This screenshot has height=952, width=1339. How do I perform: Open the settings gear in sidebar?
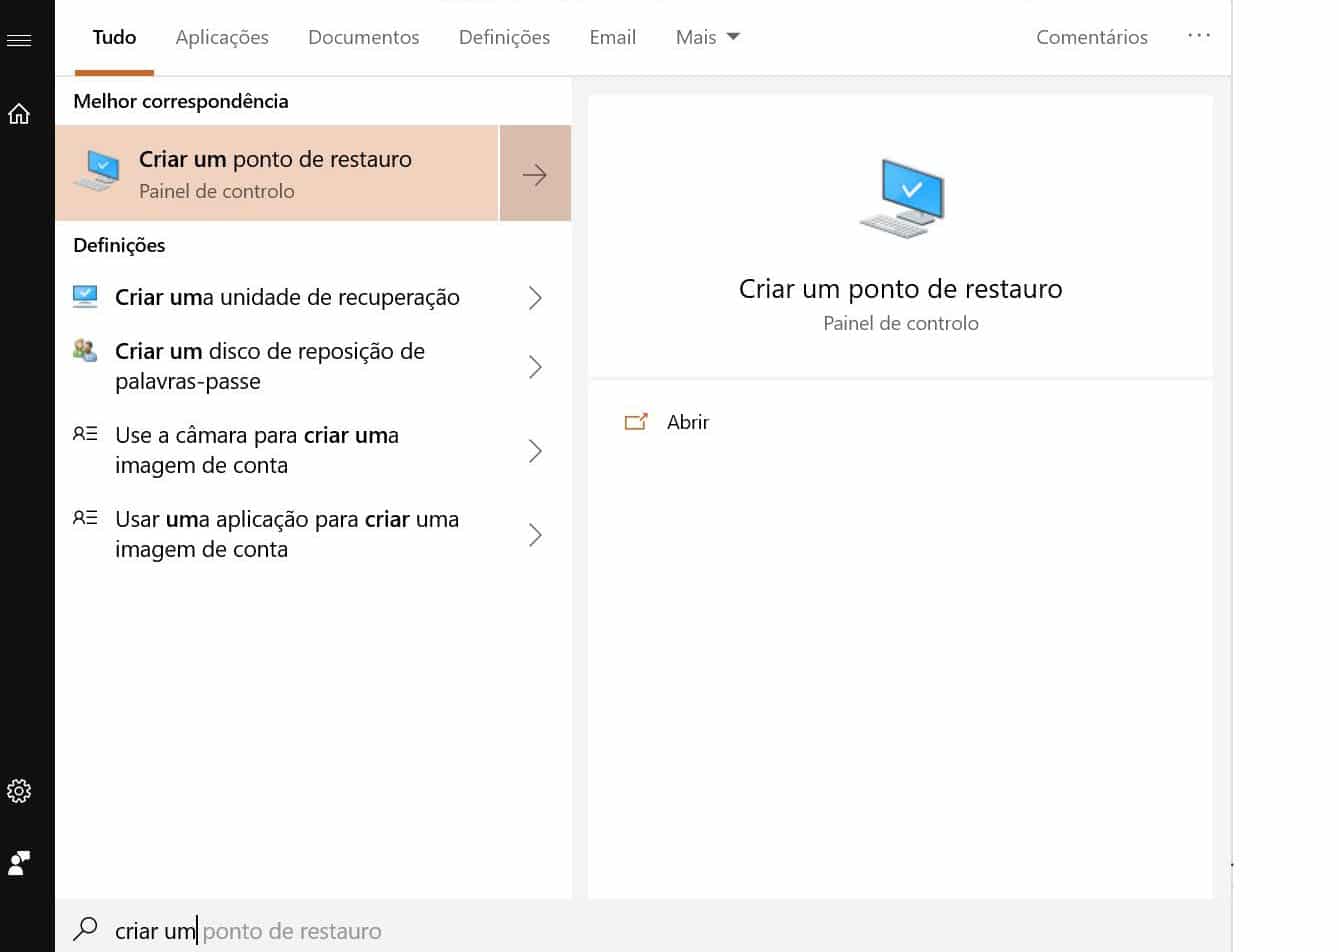pos(19,791)
